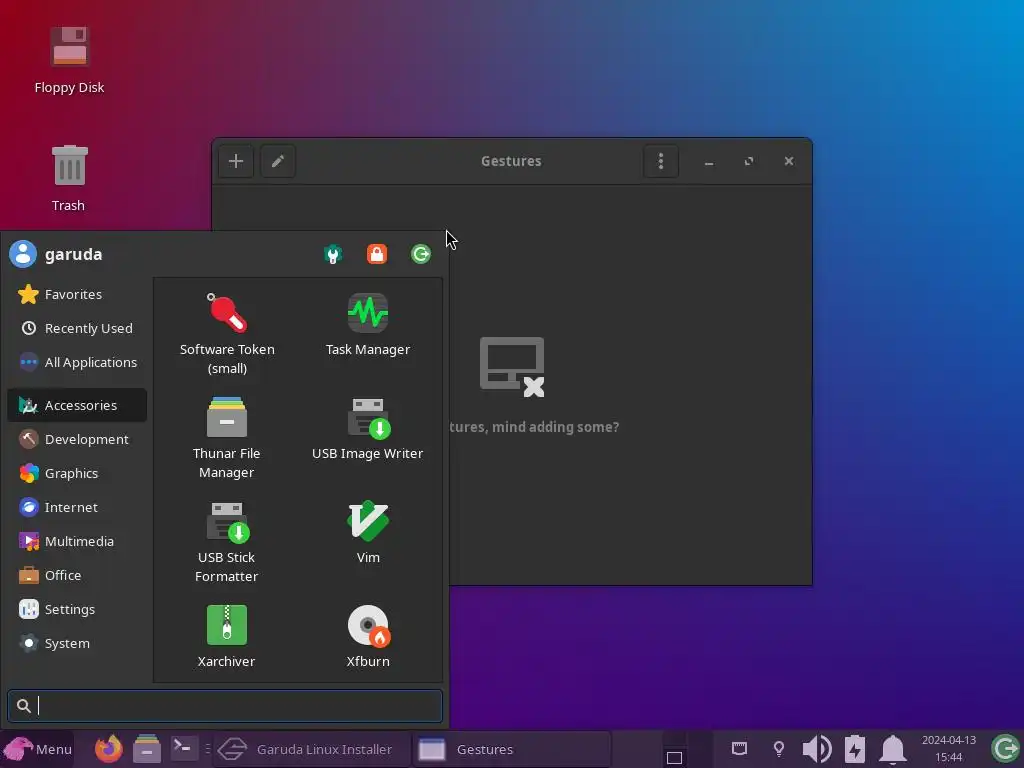Image resolution: width=1024 pixels, height=768 pixels.
Task: Open Software Token (small) application
Action: click(227, 334)
